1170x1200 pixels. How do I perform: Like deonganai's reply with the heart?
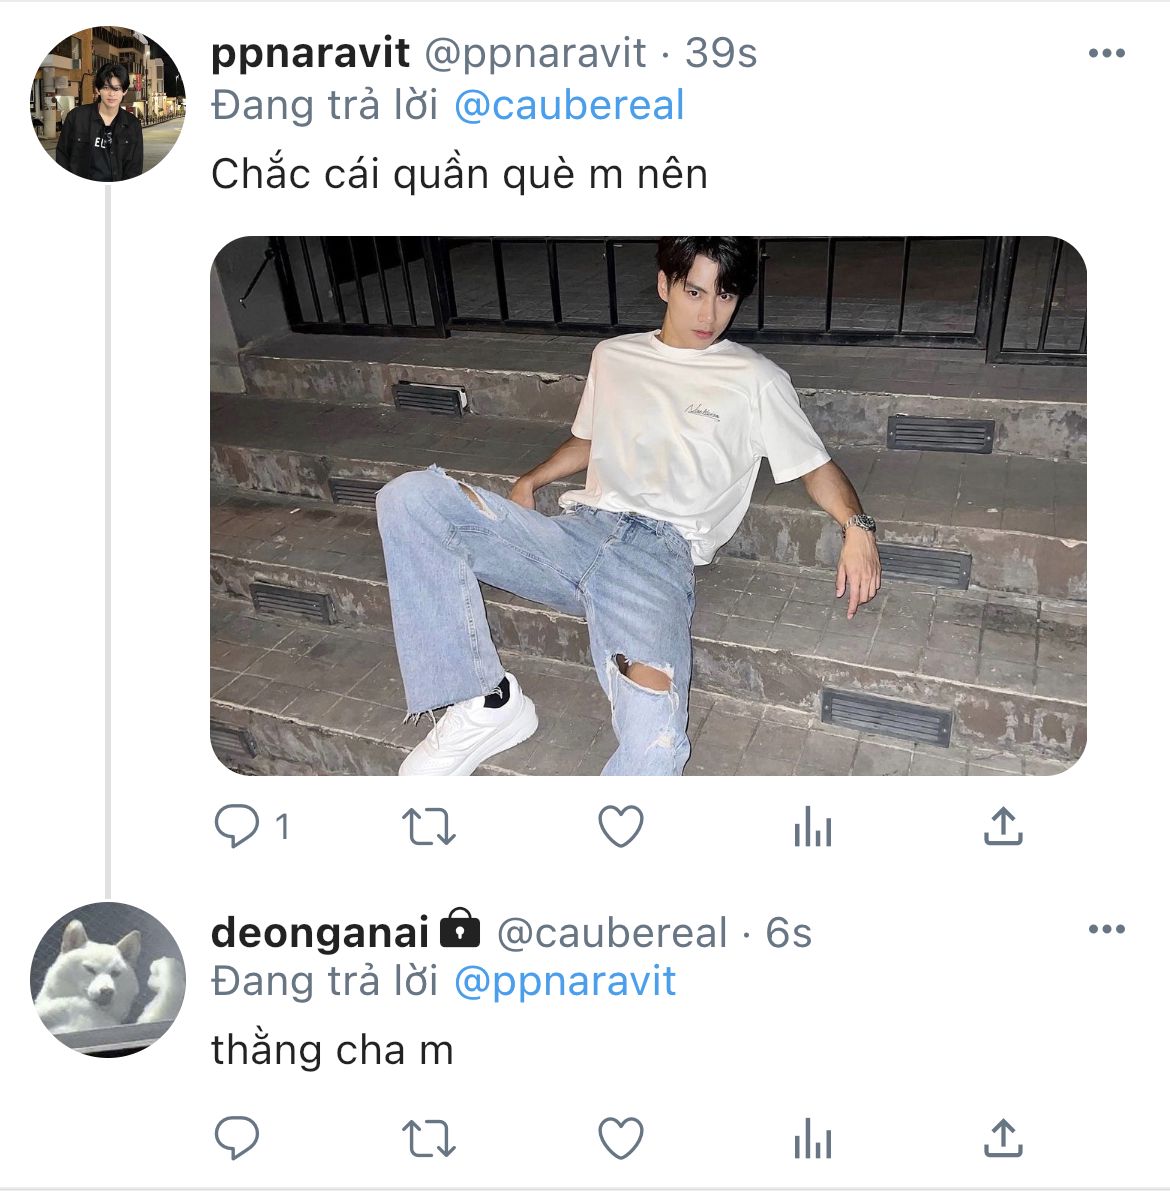tap(620, 1138)
